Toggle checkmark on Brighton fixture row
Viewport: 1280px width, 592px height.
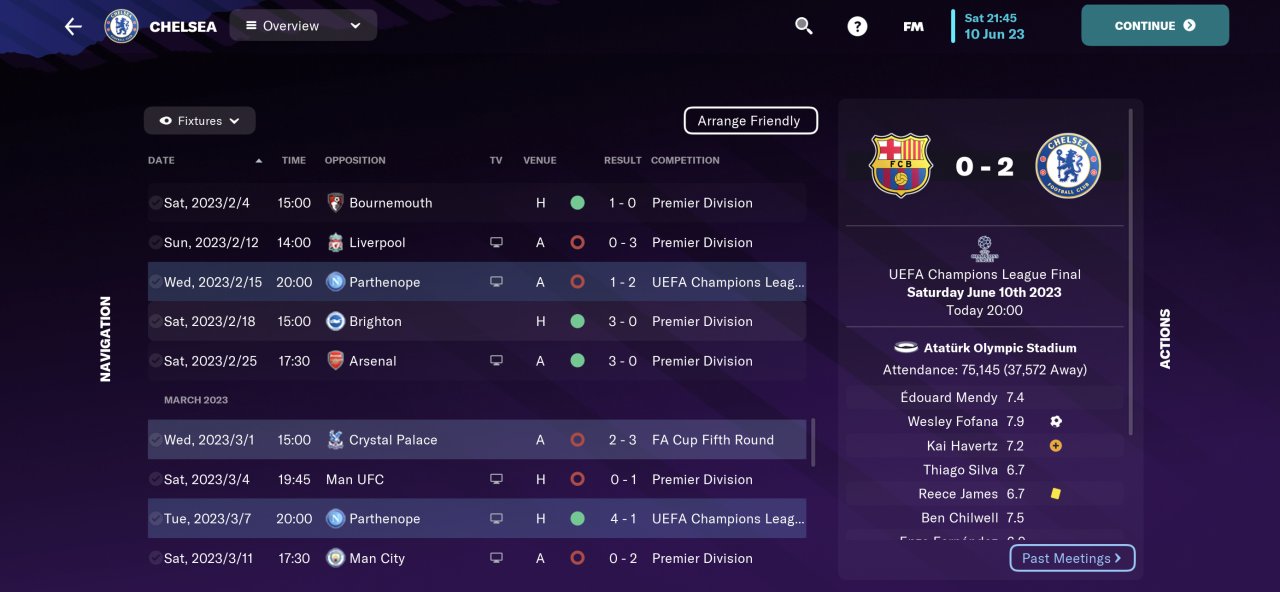[155, 321]
